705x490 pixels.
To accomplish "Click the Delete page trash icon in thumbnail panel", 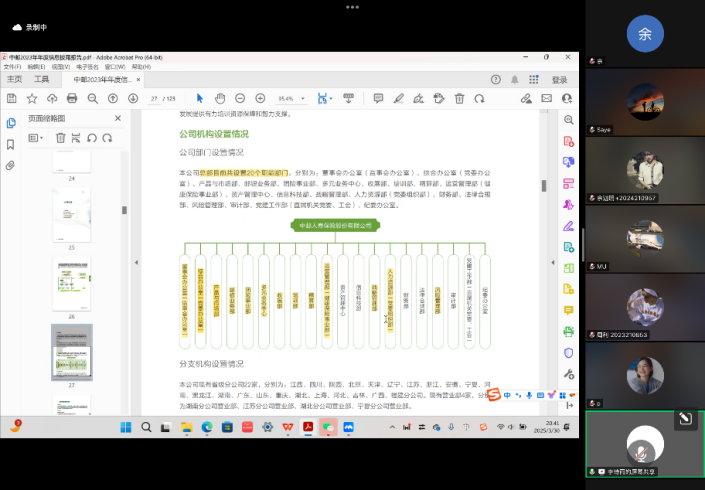I will tap(60, 138).
